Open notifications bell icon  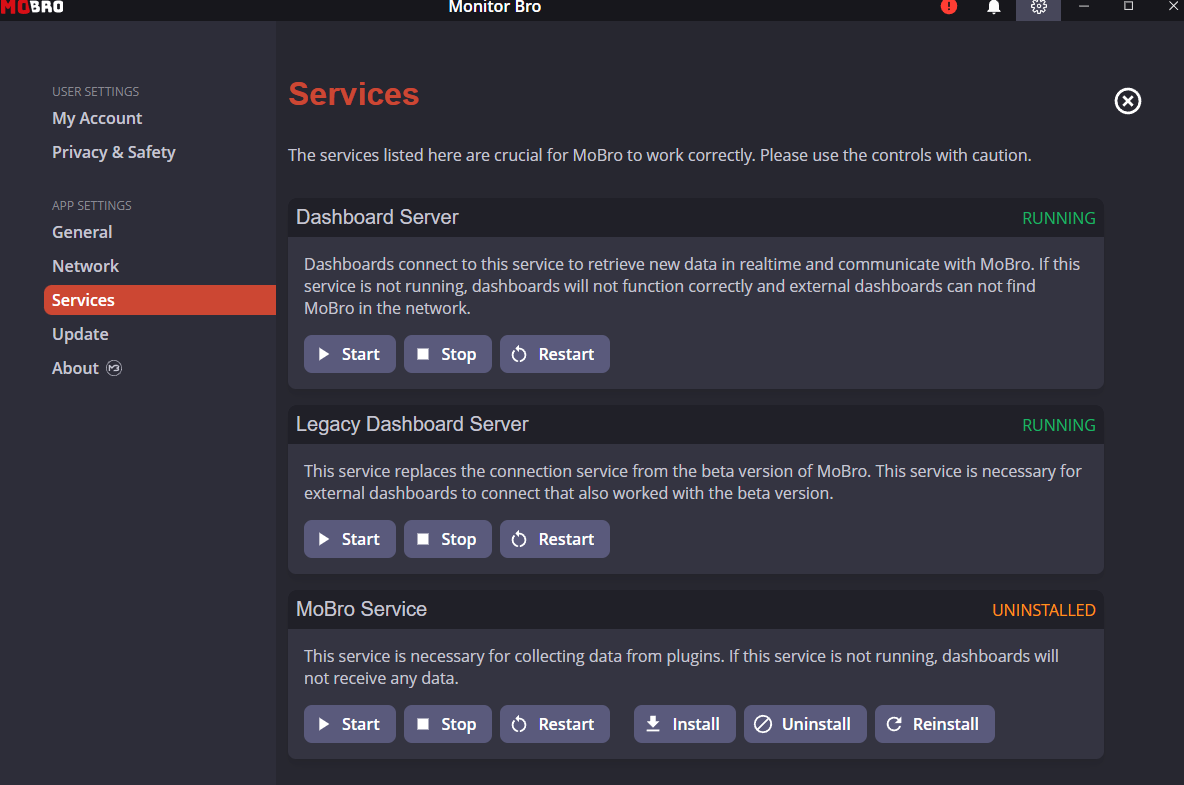coord(994,7)
